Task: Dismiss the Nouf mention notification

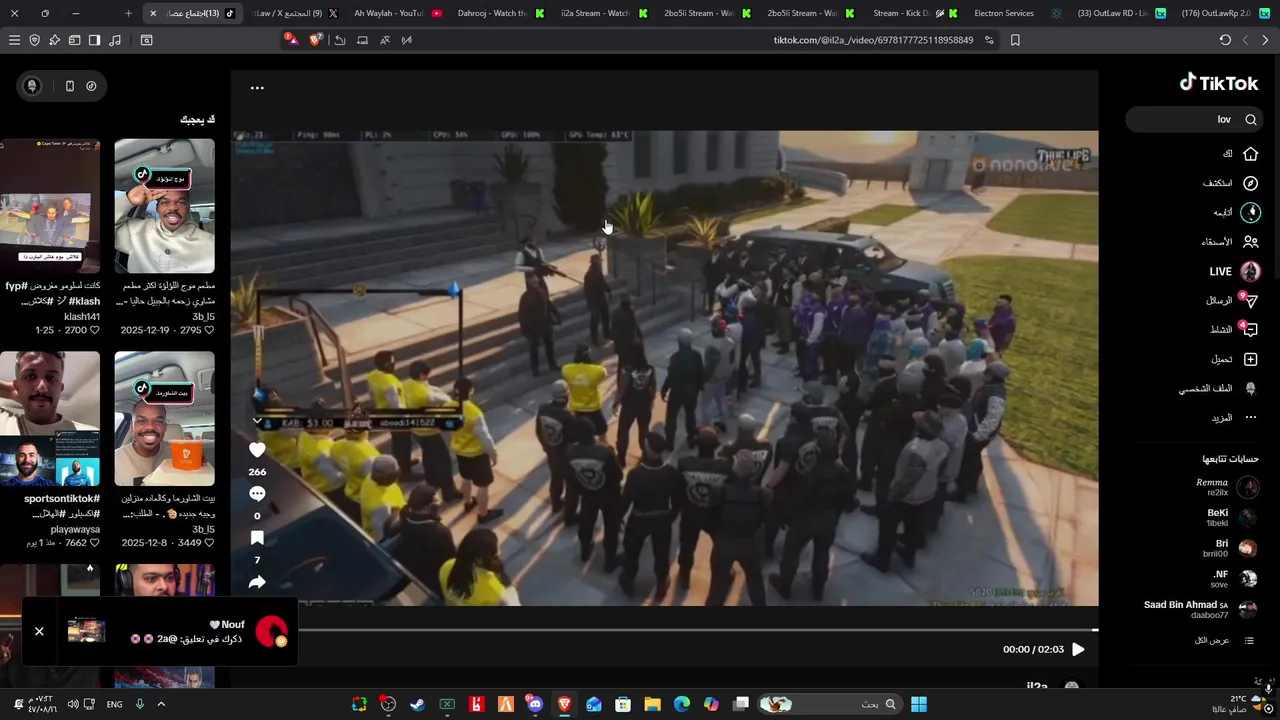Action: tap(39, 631)
